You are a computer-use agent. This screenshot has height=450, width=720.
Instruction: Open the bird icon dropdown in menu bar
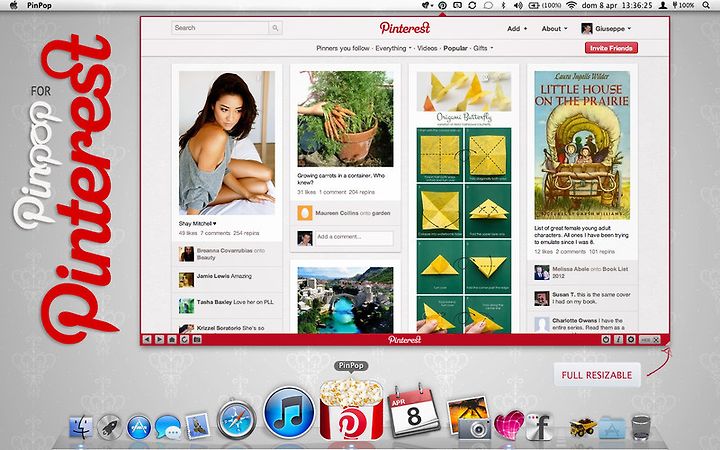click(x=428, y=6)
